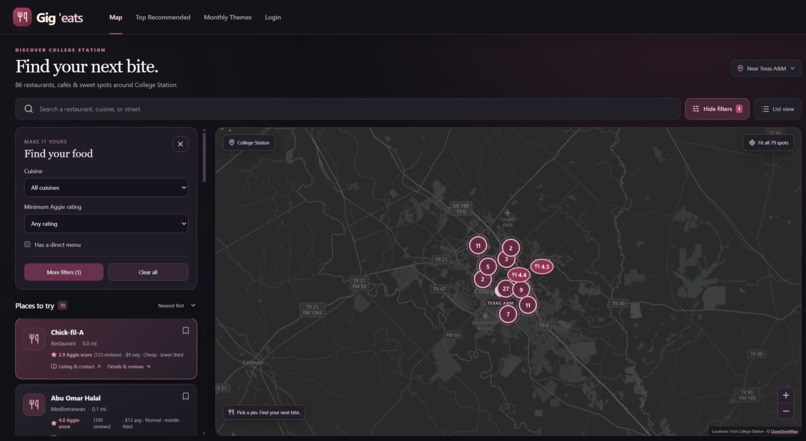Click Clear all filters button

[x=148, y=272]
